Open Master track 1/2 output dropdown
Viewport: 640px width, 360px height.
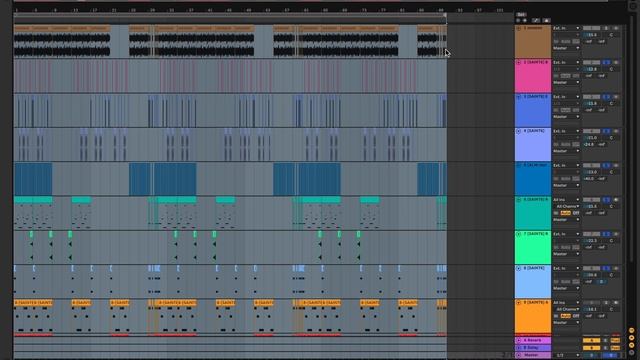[566, 355]
